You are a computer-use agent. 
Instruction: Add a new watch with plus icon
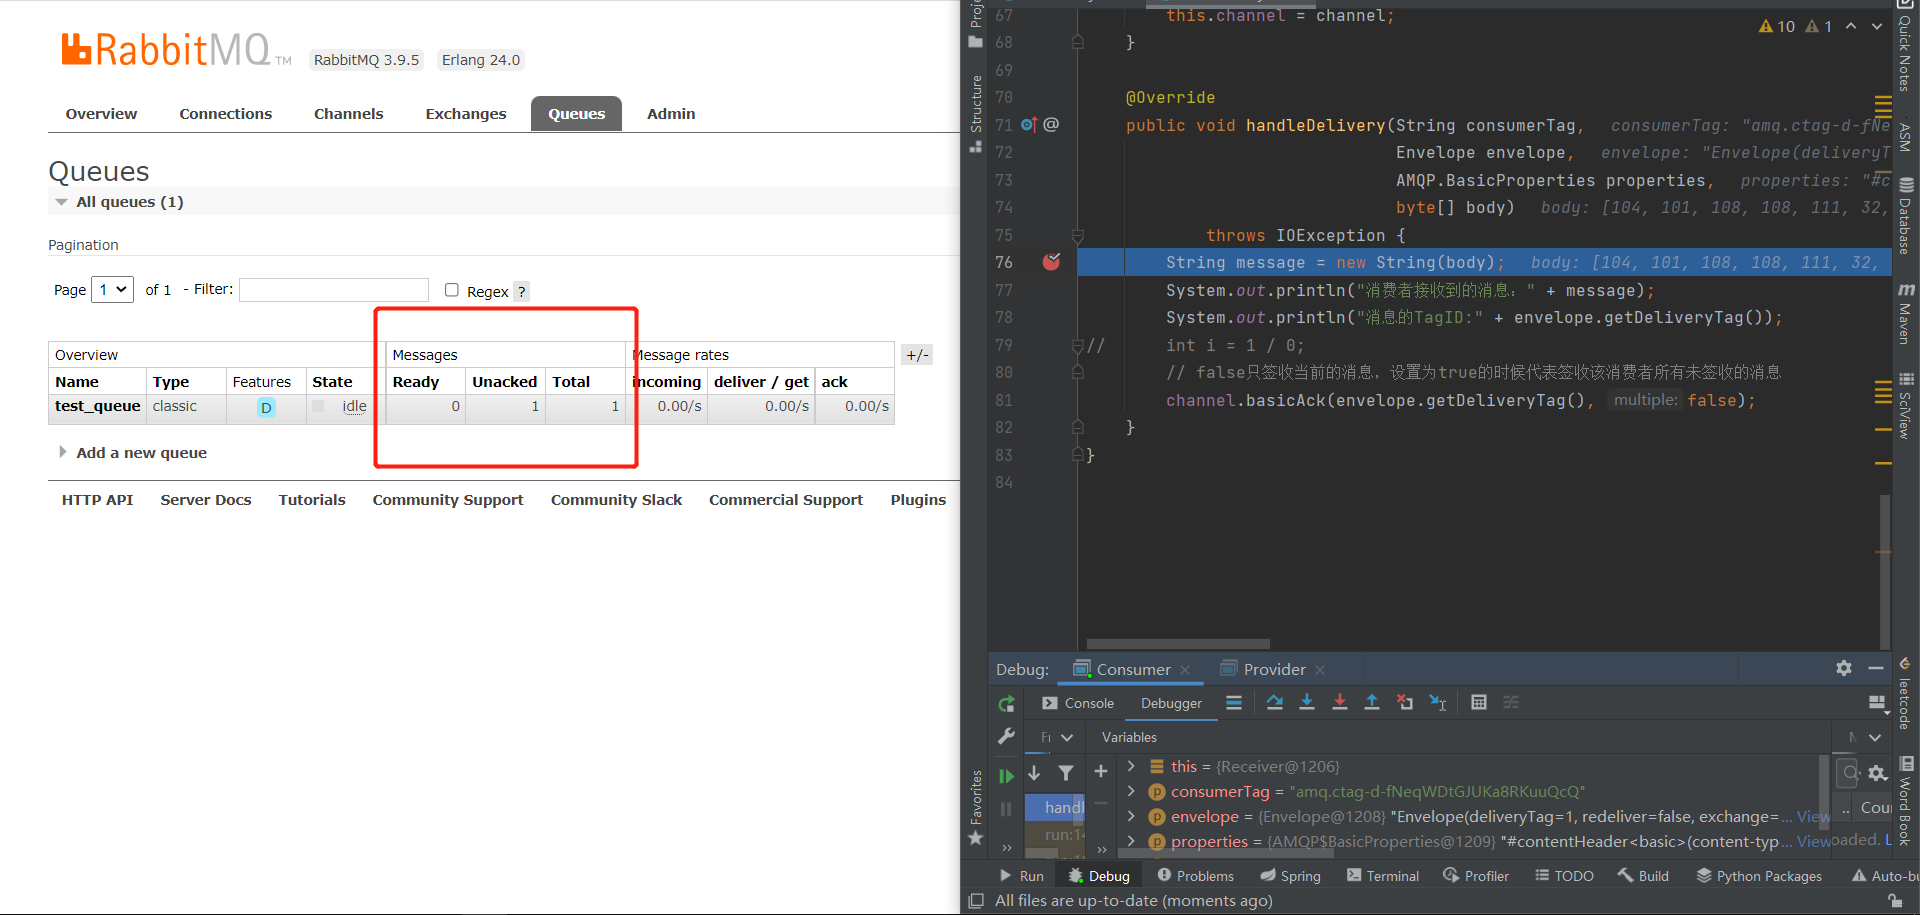(1101, 772)
